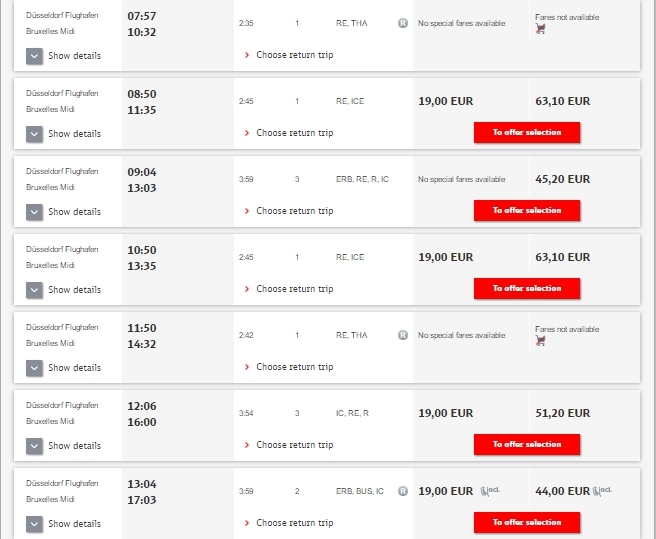This screenshot has height=539, width=656.
Task: Choose return trip for 11:50 departure
Action: tap(294, 367)
